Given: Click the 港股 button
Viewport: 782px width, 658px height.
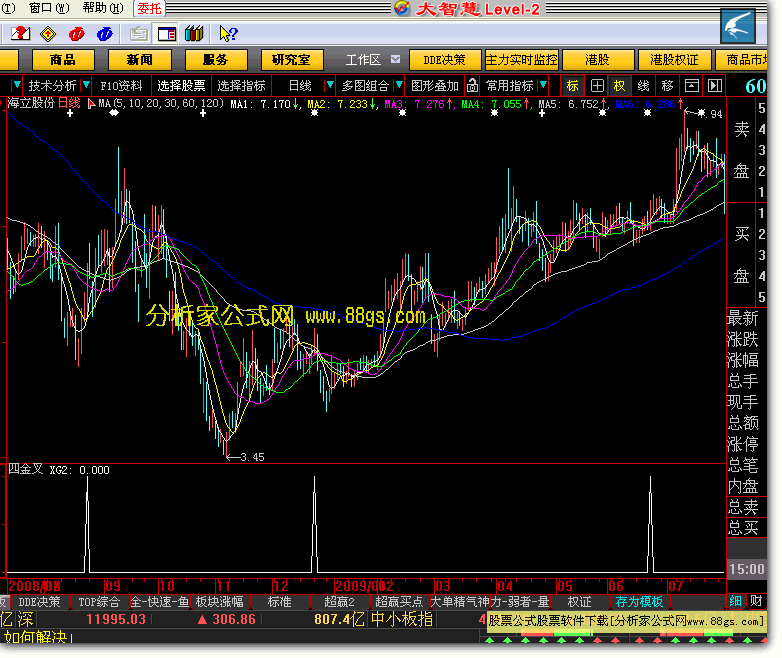Looking at the screenshot, I should coord(597,60).
